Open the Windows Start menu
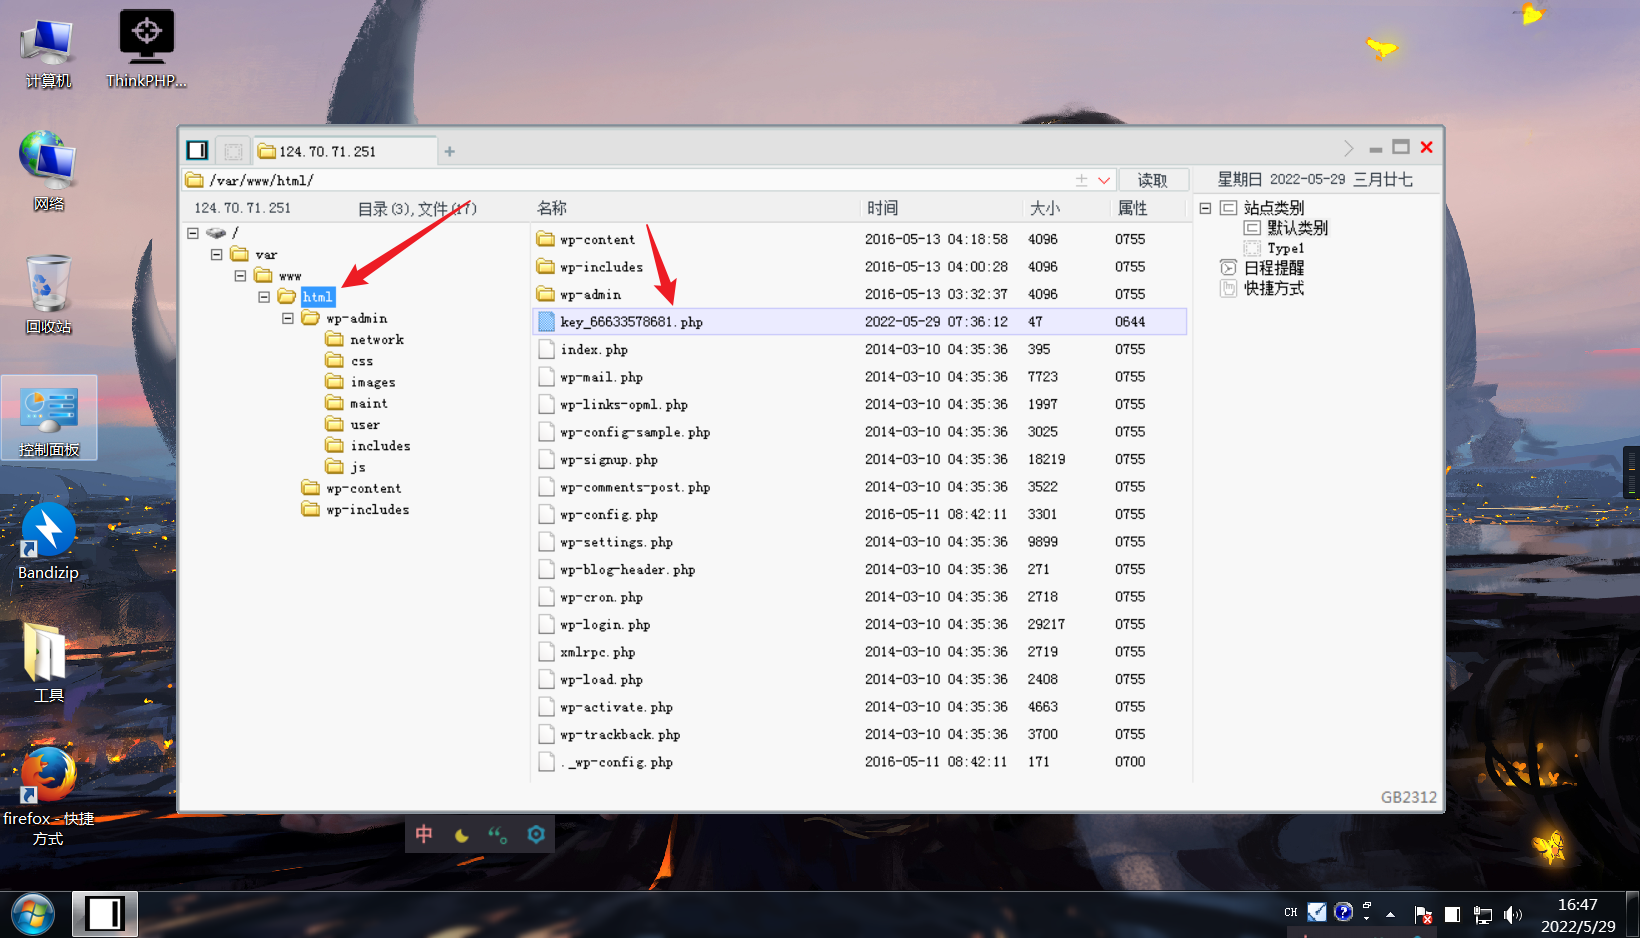This screenshot has height=938, width=1640. (x=33, y=914)
